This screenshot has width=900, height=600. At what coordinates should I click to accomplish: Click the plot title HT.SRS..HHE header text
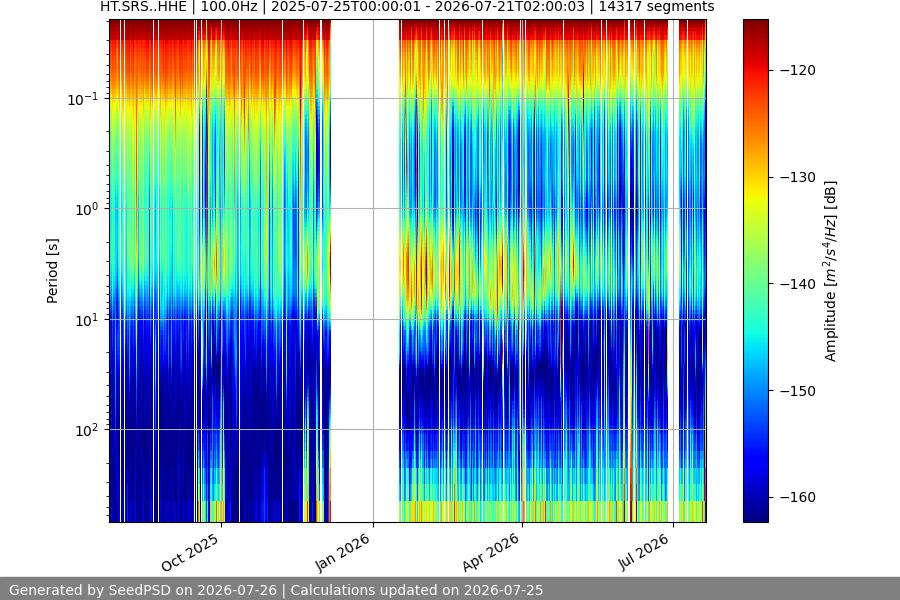coord(407,7)
